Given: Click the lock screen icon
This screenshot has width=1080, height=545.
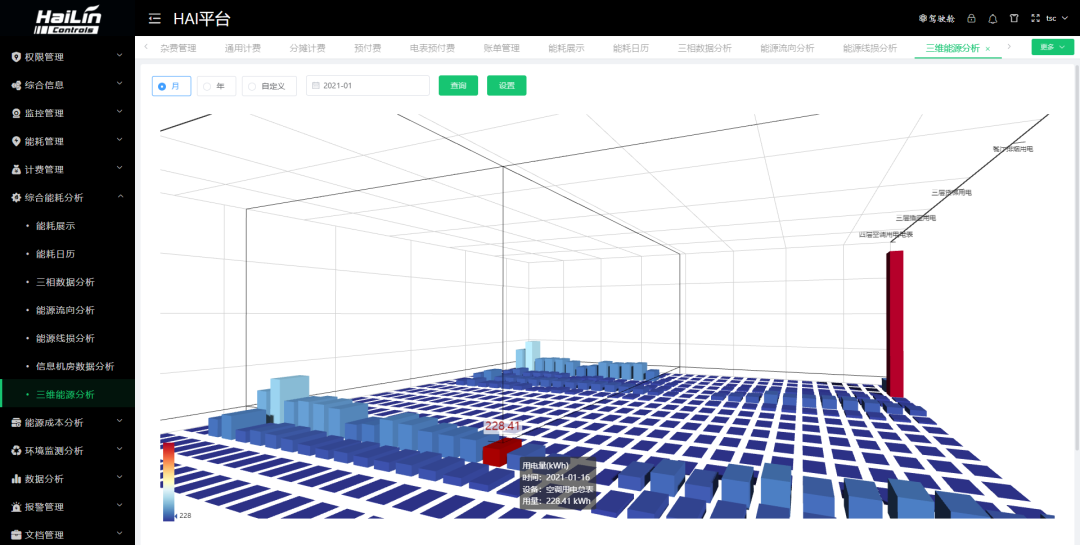Looking at the screenshot, I should click(x=971, y=18).
